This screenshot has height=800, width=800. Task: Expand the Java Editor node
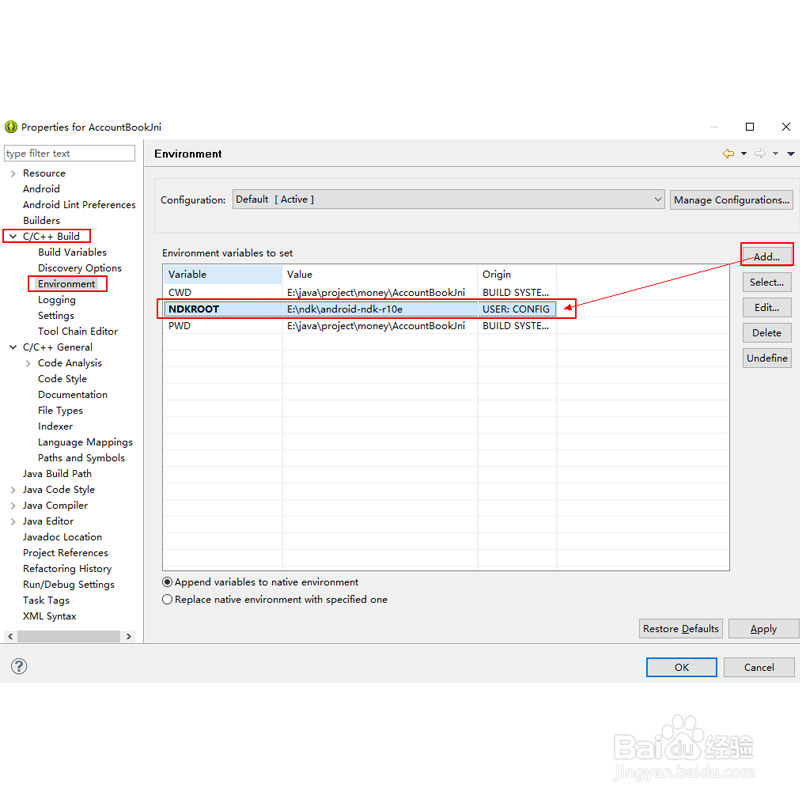click(x=13, y=521)
